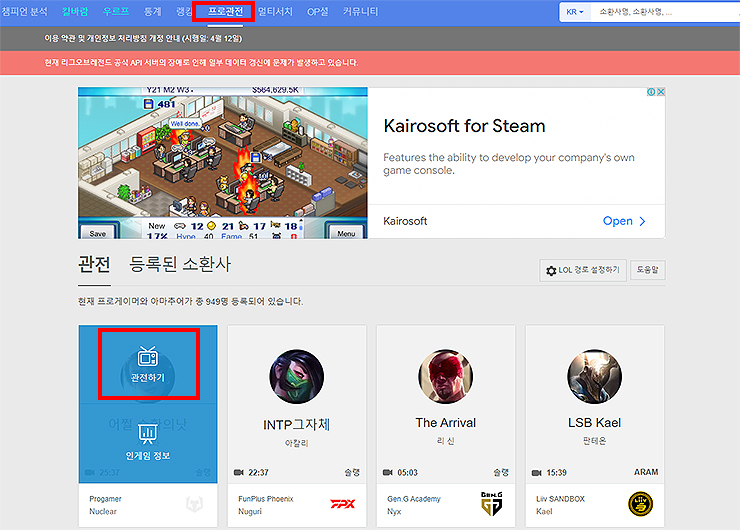This screenshot has width=740, height=530.
Task: Close the ad with the X icon
Action: coord(661,92)
